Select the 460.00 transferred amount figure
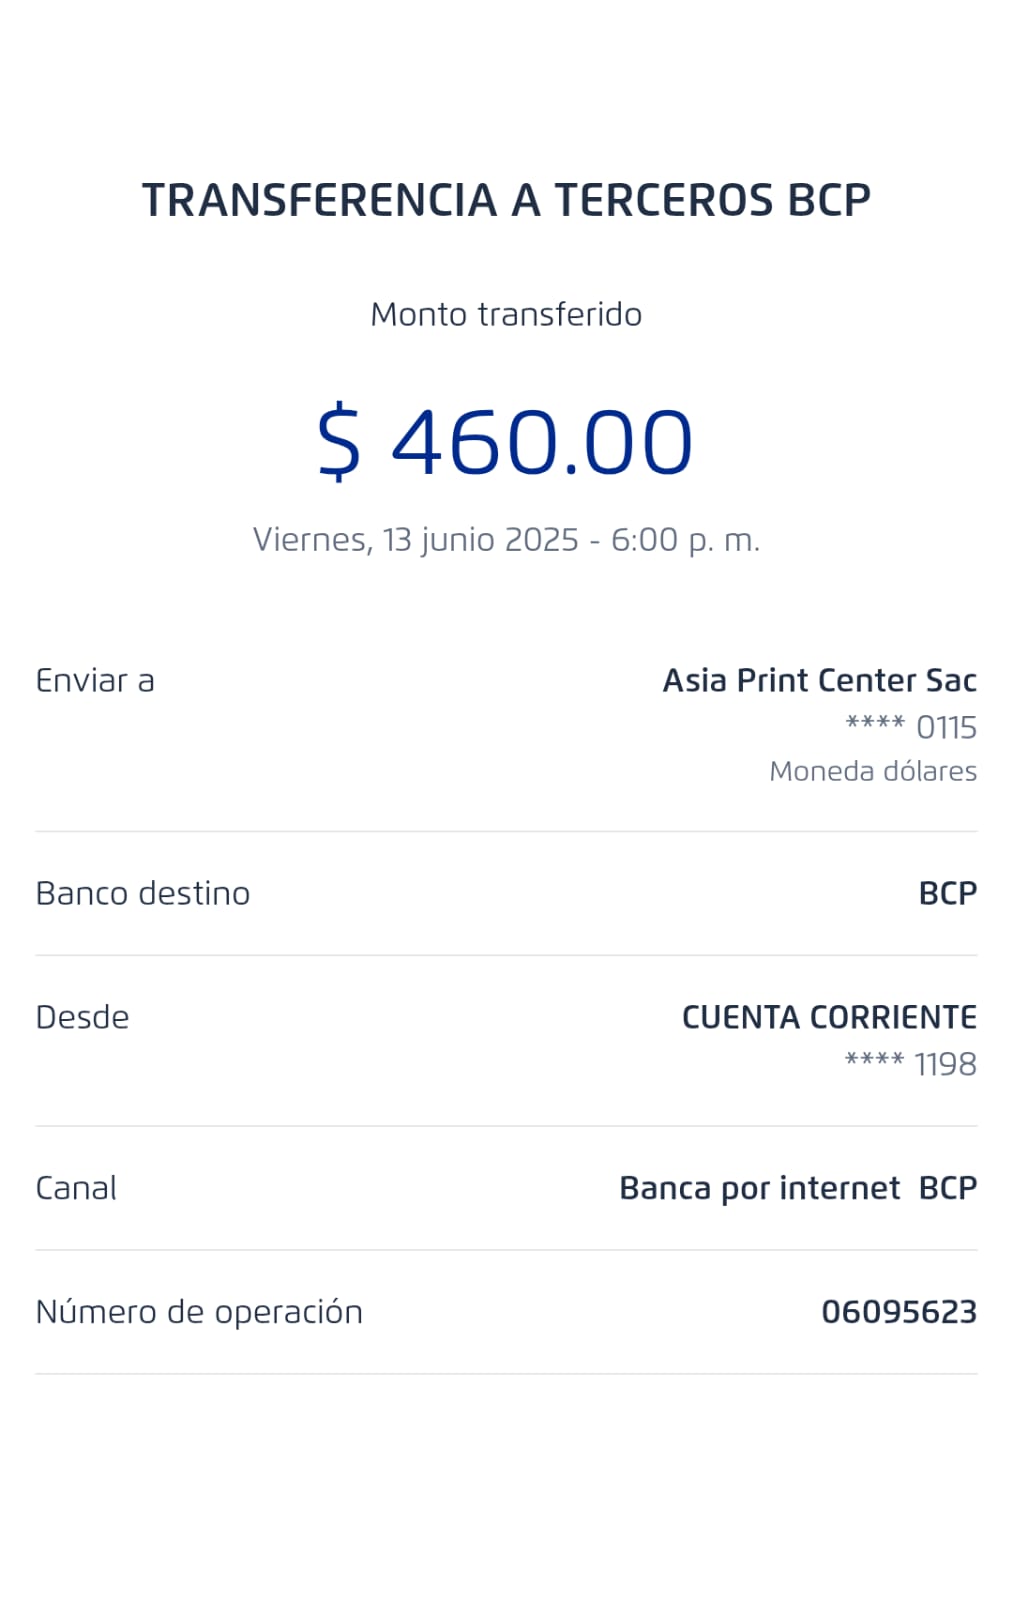The image size is (1013, 1600). point(541,442)
